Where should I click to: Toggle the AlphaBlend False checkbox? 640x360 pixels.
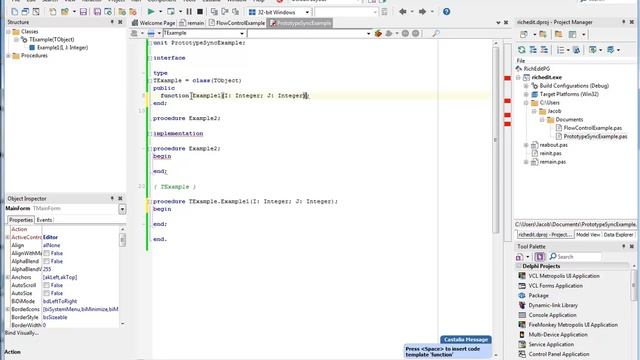click(47, 261)
